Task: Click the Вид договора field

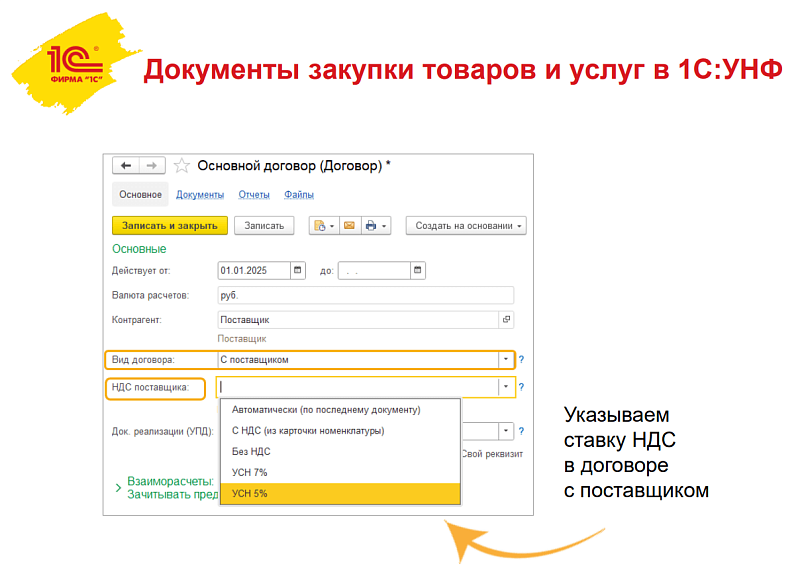Action: tap(358, 359)
